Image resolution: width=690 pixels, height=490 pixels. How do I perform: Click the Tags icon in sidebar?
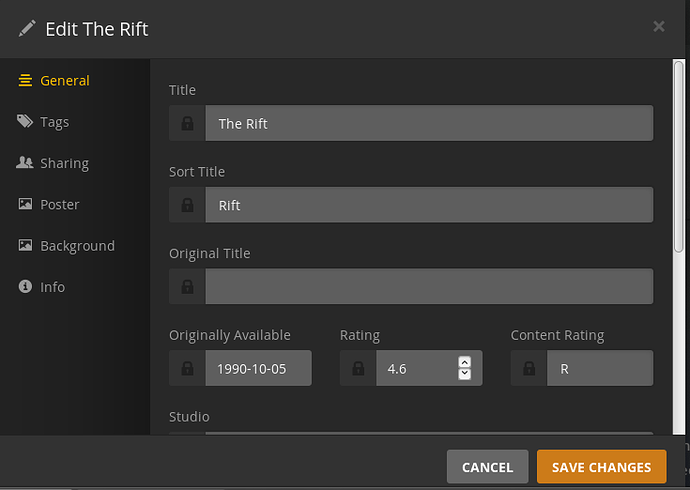pos(25,122)
